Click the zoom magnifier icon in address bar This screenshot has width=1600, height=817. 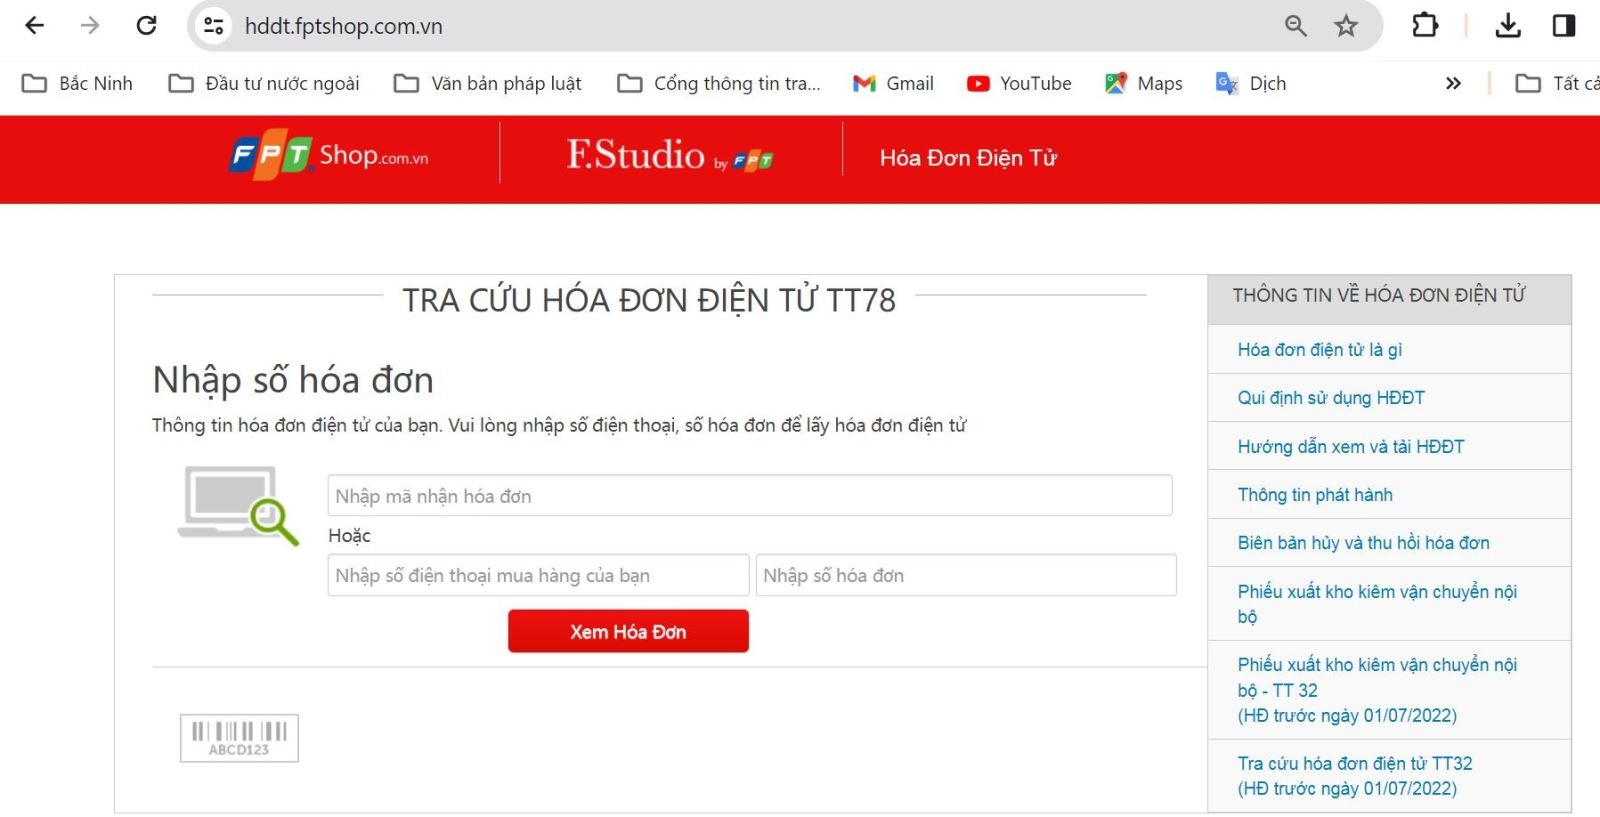1296,26
